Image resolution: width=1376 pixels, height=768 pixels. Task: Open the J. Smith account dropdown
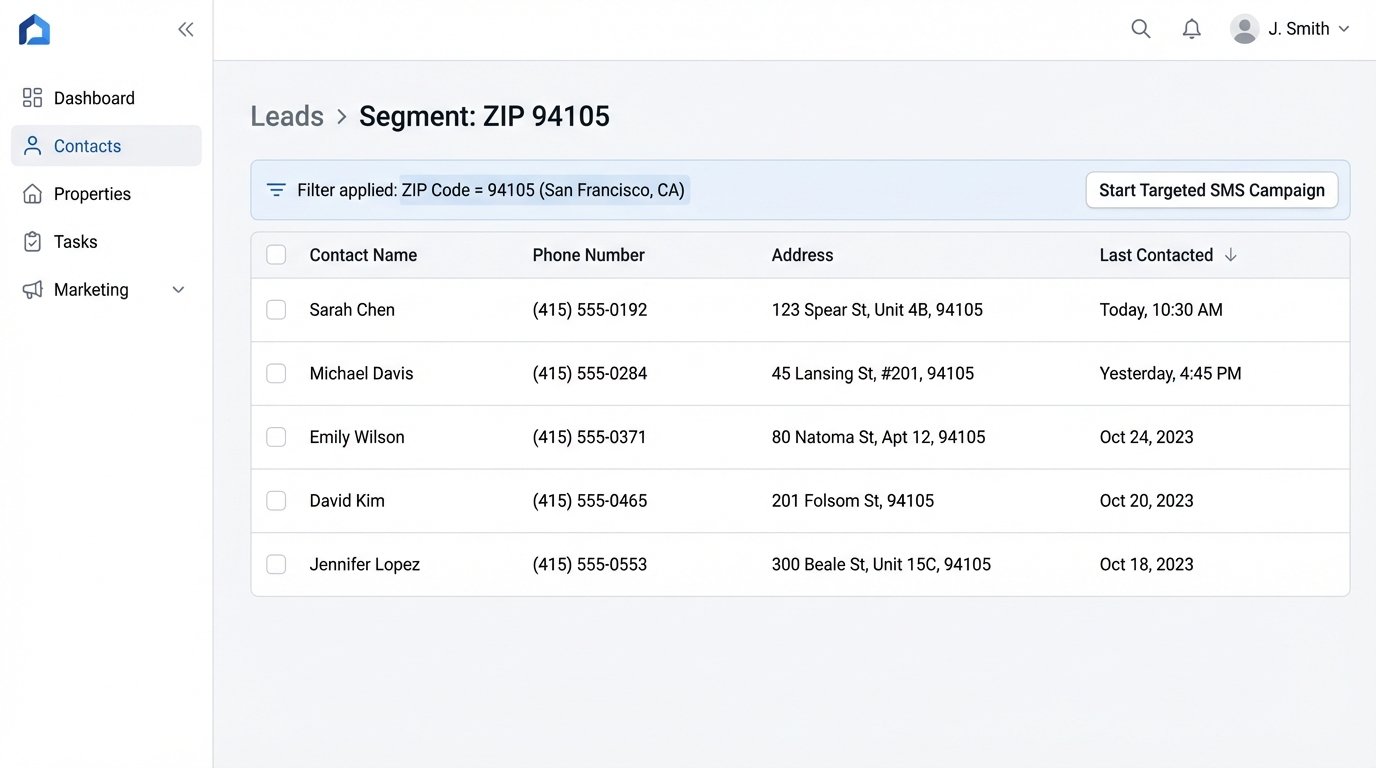pos(1343,28)
